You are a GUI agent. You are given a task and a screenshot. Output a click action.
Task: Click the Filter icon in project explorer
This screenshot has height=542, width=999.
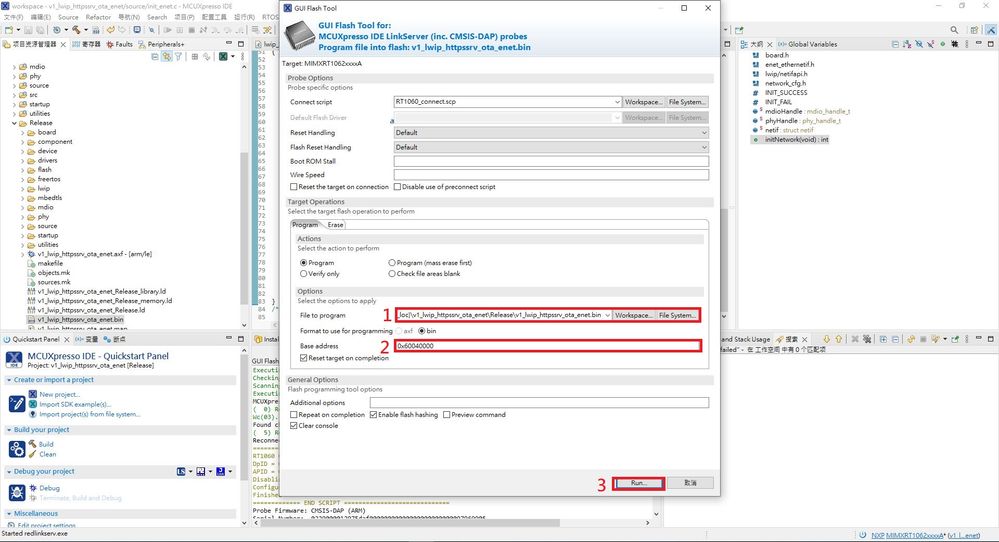point(178,57)
